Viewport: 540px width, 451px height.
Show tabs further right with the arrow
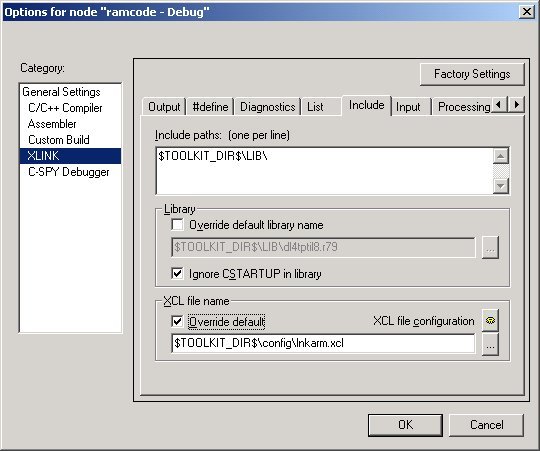516,104
